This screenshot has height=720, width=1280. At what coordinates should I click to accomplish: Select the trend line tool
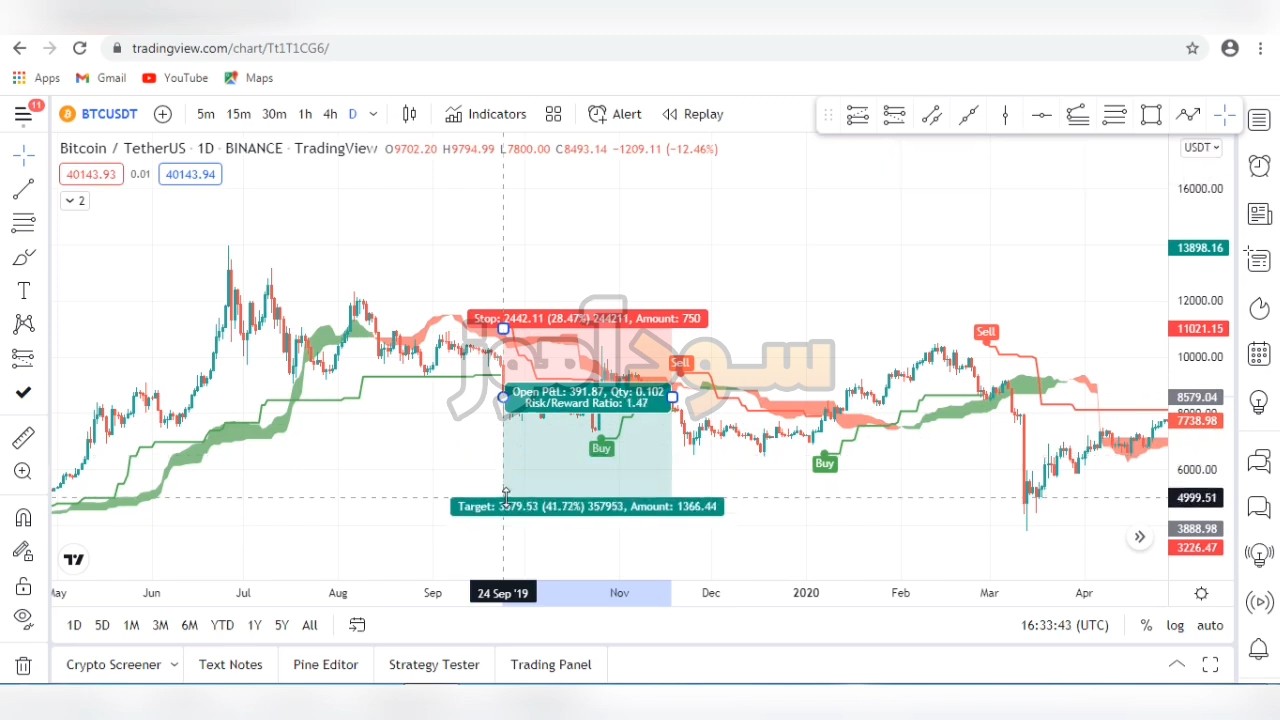pos(24,188)
